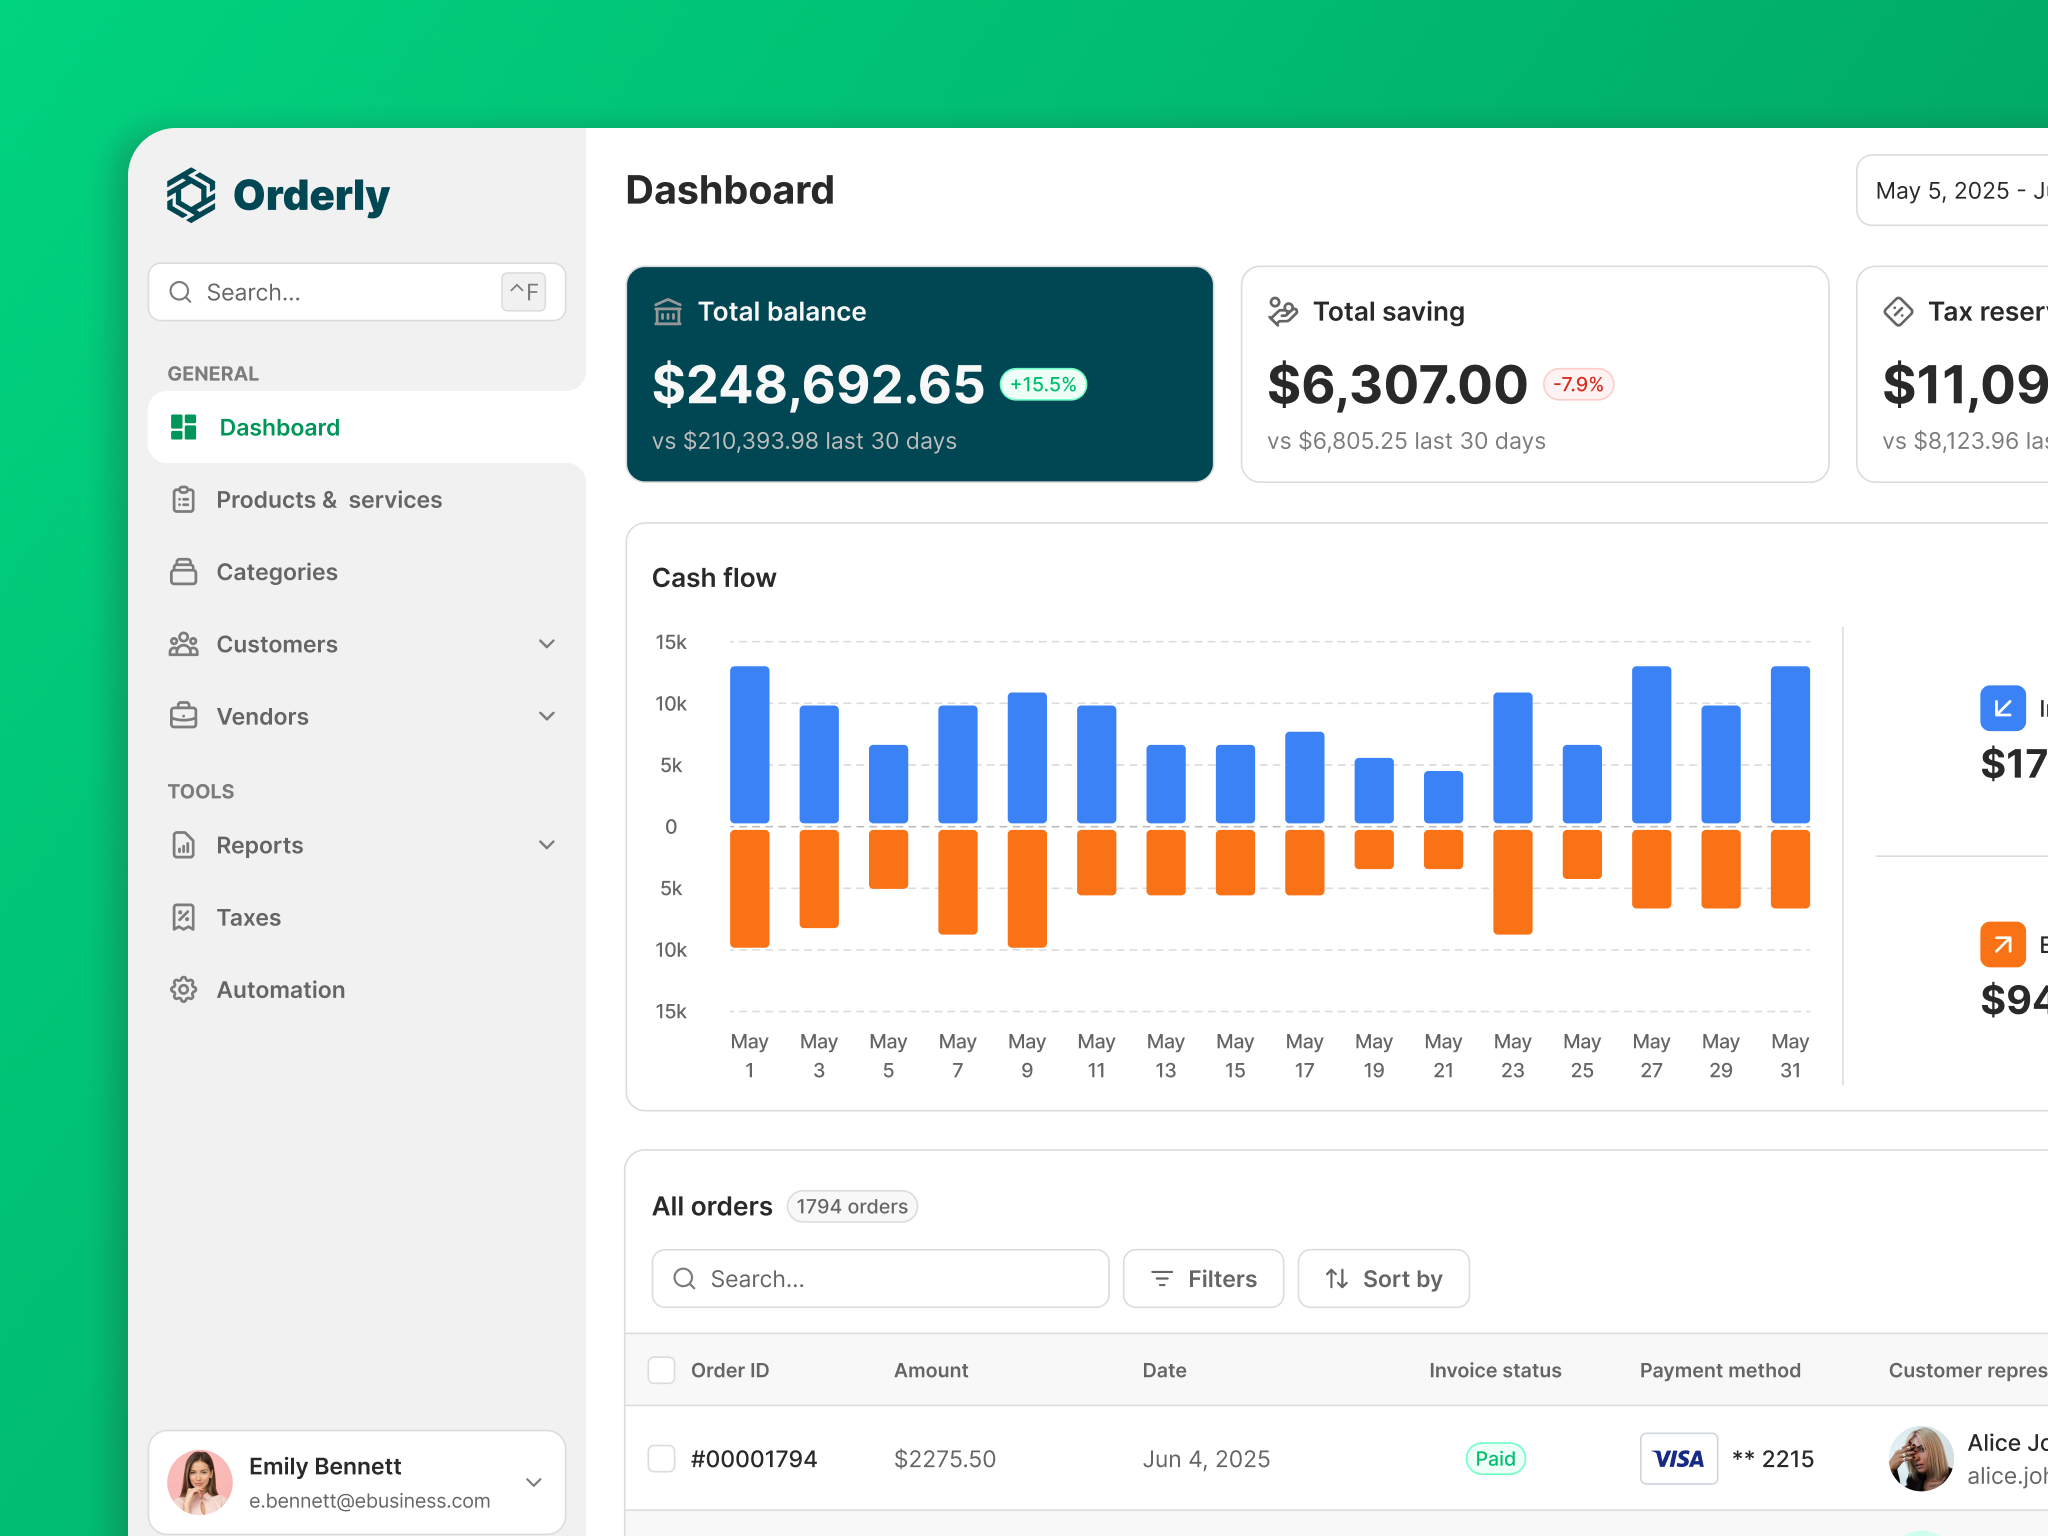Screen dimensions: 2048x1536
Task: Open the Emily Bennett account dropdown
Action: (357, 1482)
